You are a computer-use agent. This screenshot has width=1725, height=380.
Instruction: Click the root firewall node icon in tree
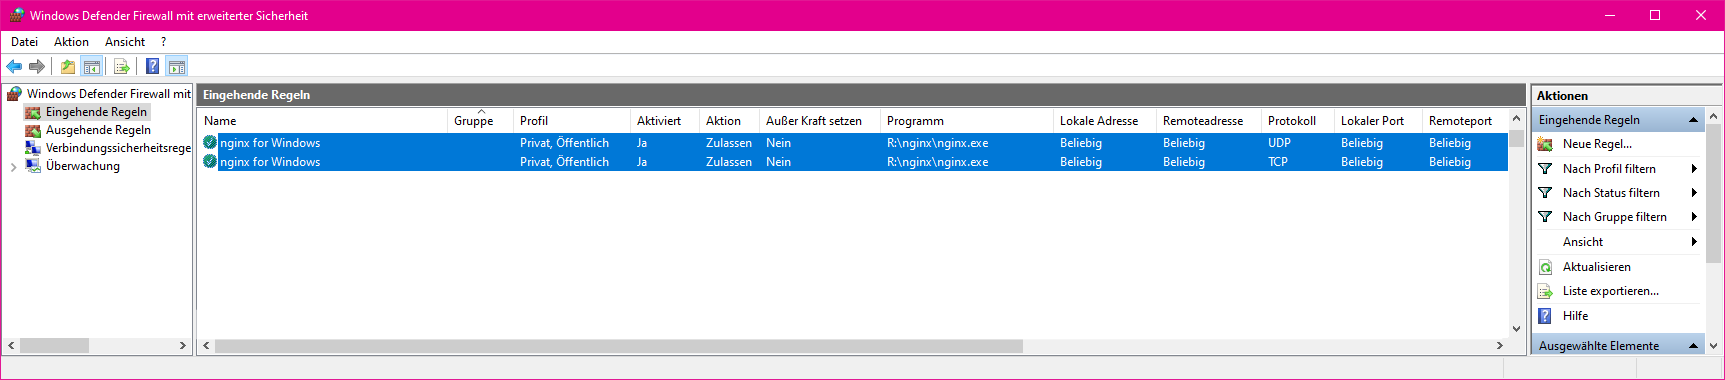tap(14, 93)
